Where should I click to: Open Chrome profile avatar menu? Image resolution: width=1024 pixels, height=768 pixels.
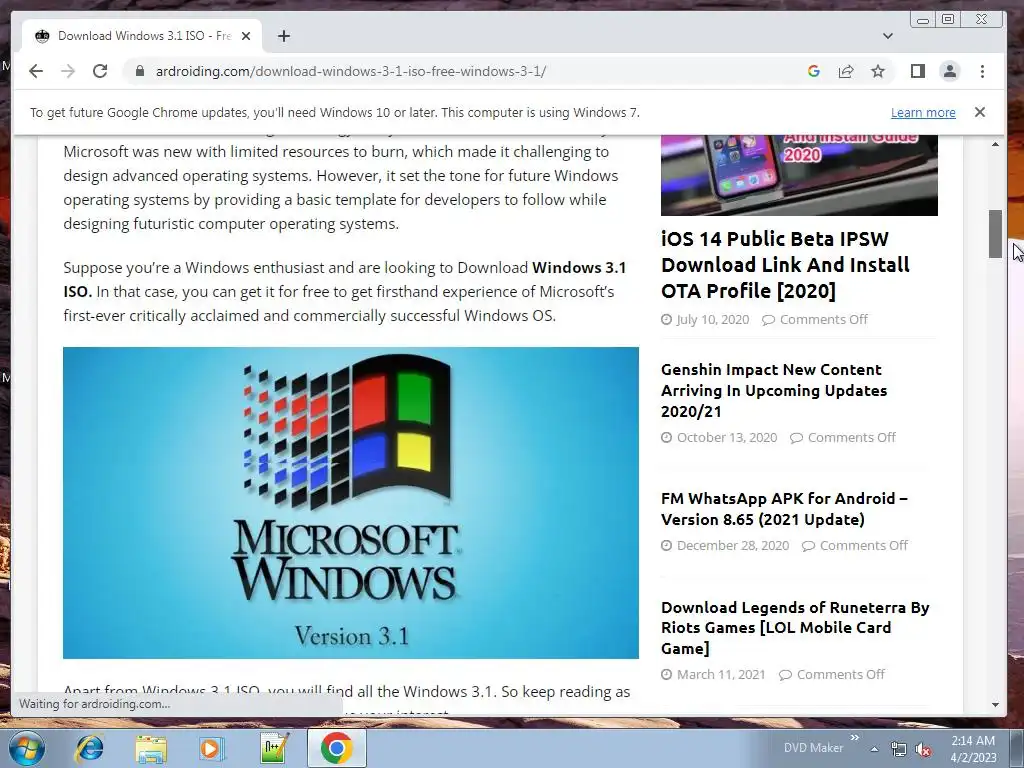(950, 71)
